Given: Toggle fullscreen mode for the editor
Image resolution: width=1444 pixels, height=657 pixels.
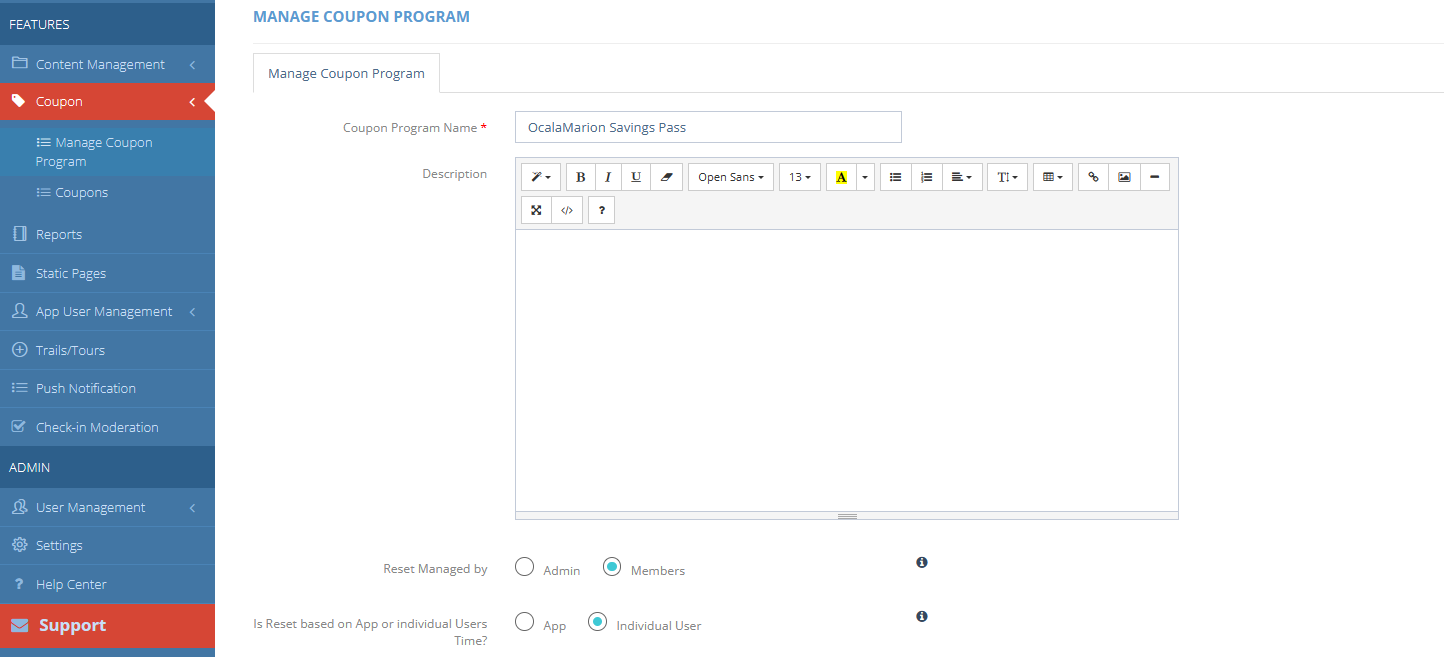Looking at the screenshot, I should tap(536, 210).
